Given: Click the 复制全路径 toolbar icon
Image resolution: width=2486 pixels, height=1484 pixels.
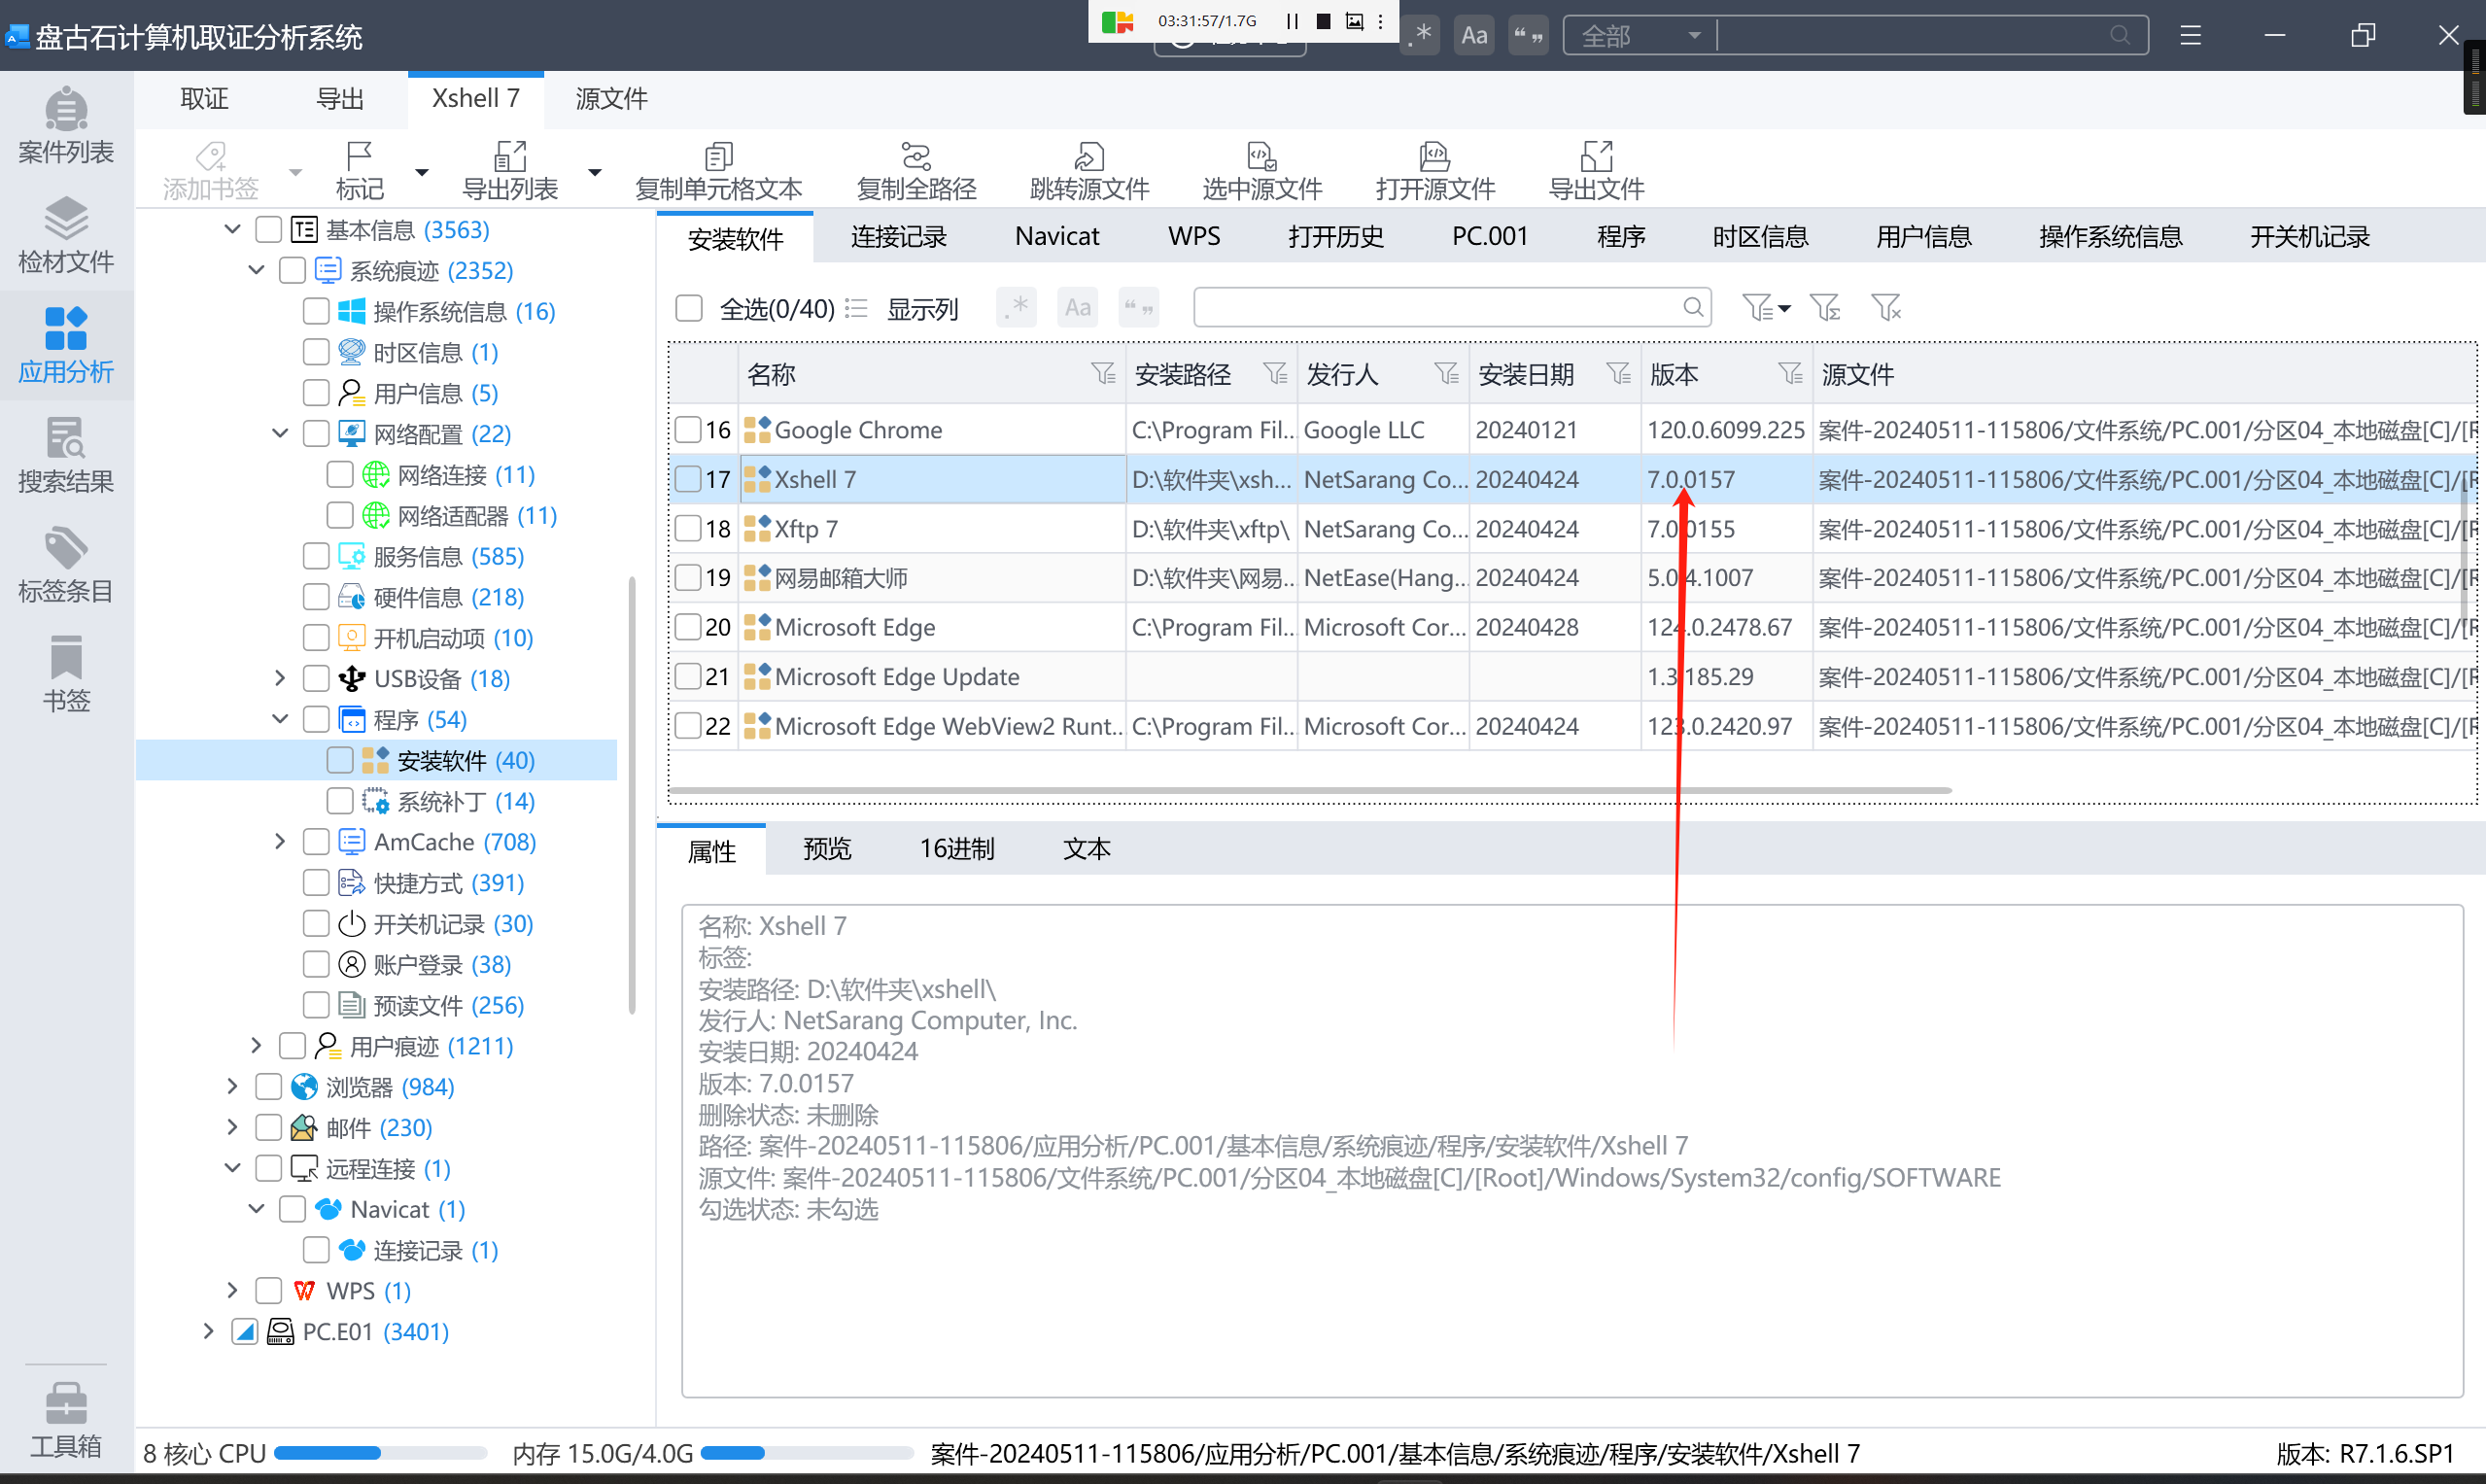Looking at the screenshot, I should coord(915,170).
